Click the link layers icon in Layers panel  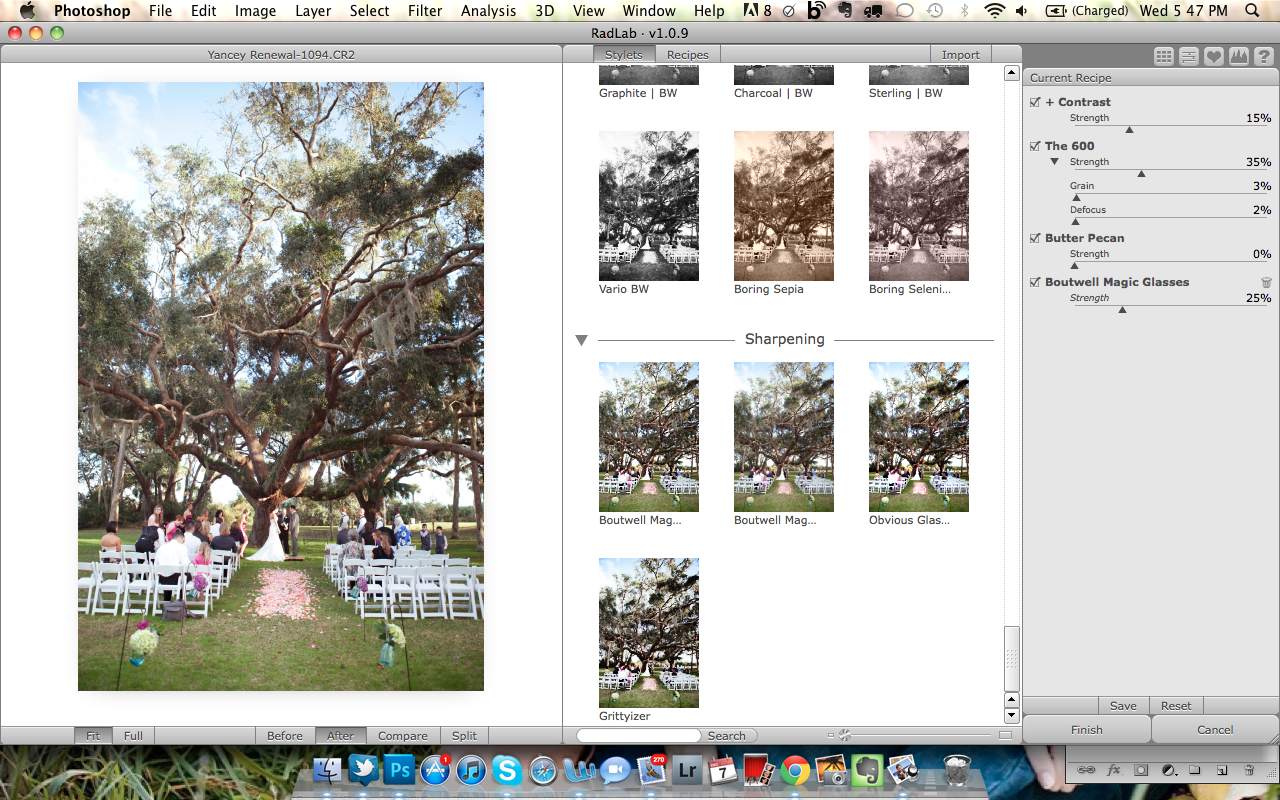point(1087,770)
